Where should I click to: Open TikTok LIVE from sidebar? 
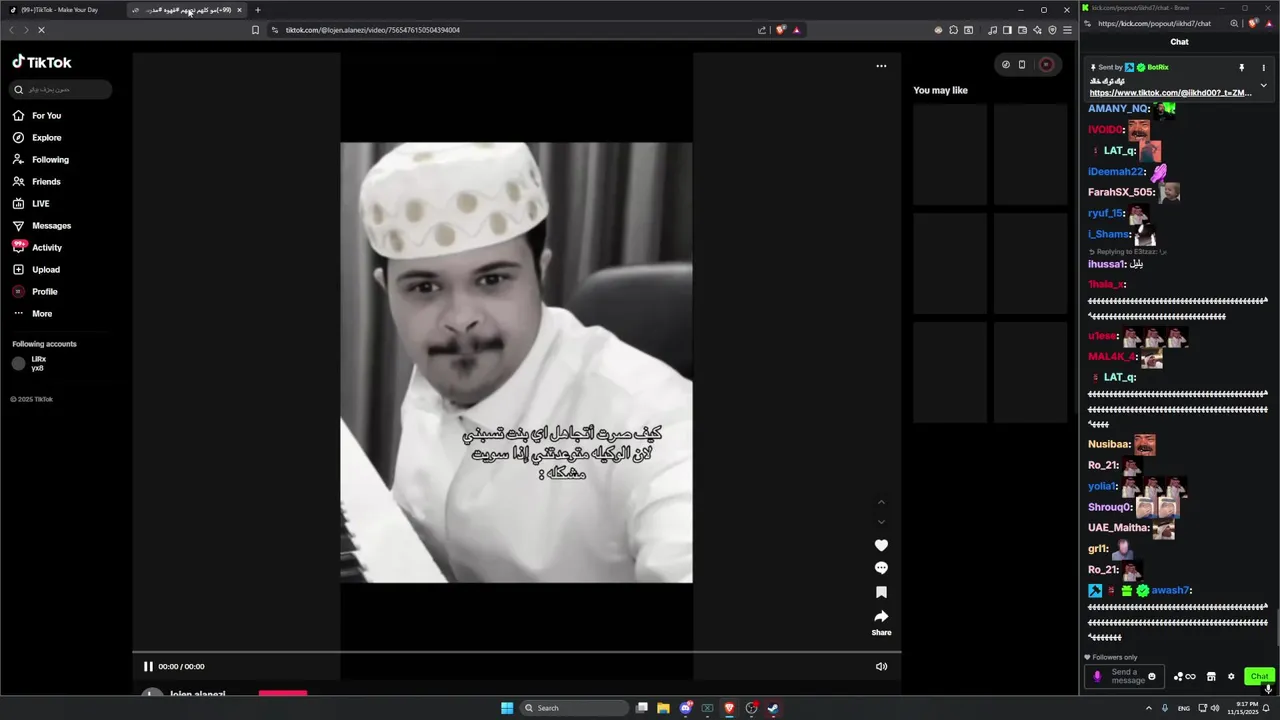click(31, 204)
